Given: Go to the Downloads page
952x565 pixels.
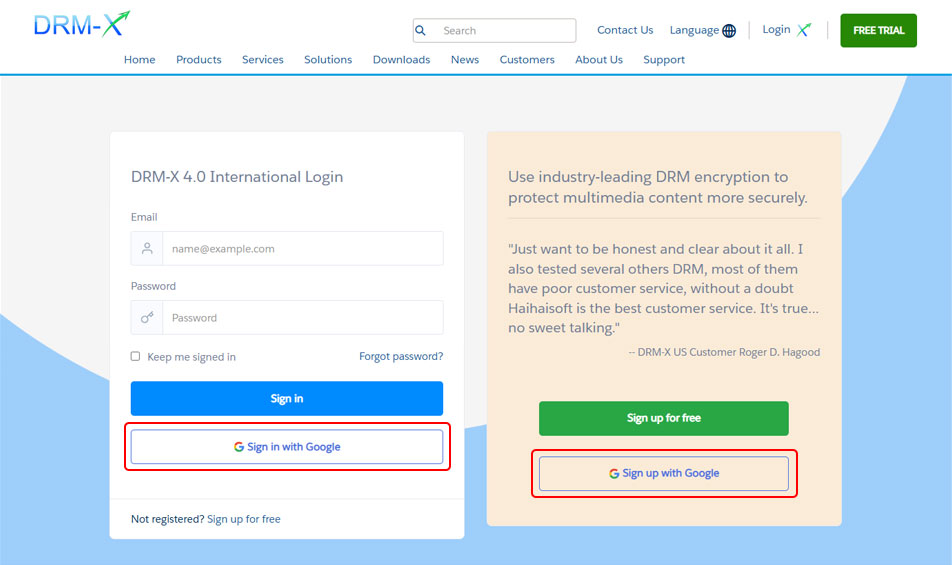Looking at the screenshot, I should point(401,60).
